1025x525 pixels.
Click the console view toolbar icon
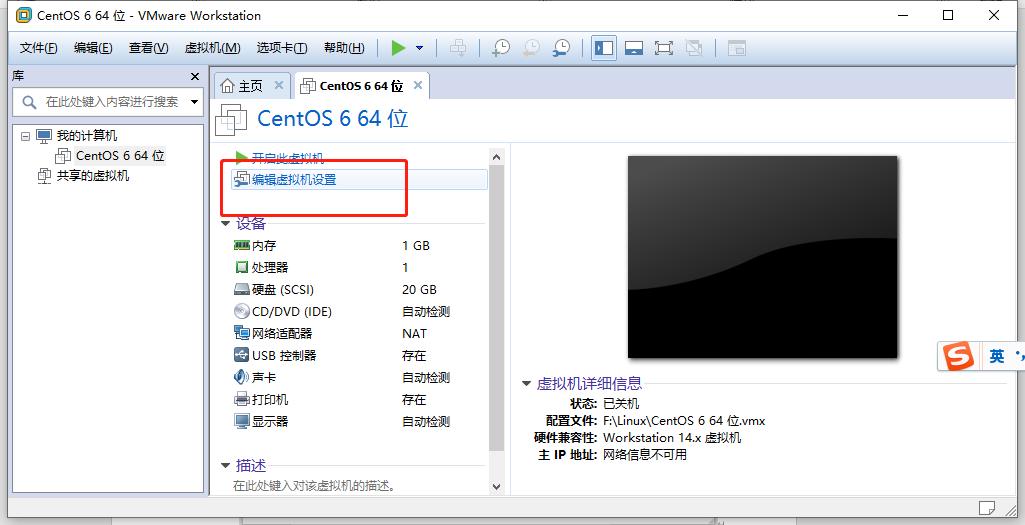click(x=737, y=48)
